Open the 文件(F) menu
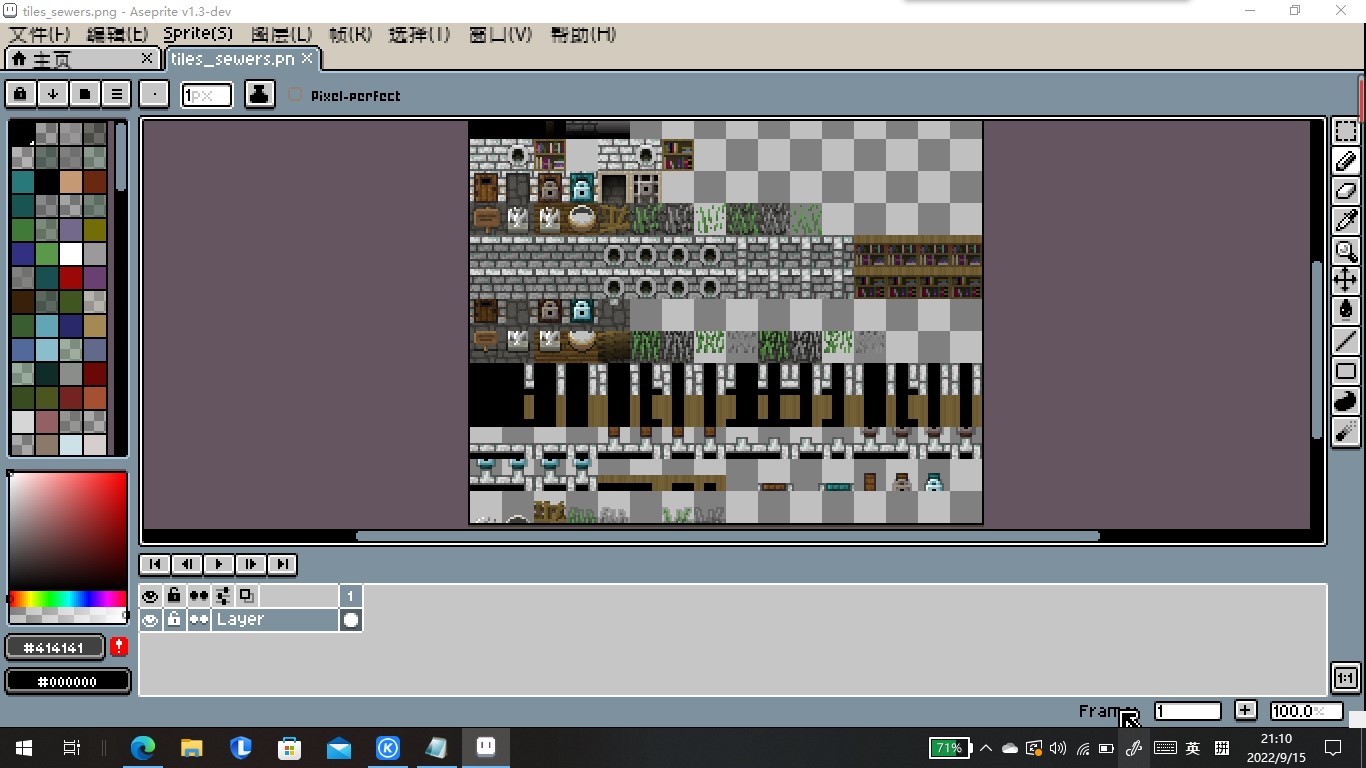1366x768 pixels. (x=40, y=34)
